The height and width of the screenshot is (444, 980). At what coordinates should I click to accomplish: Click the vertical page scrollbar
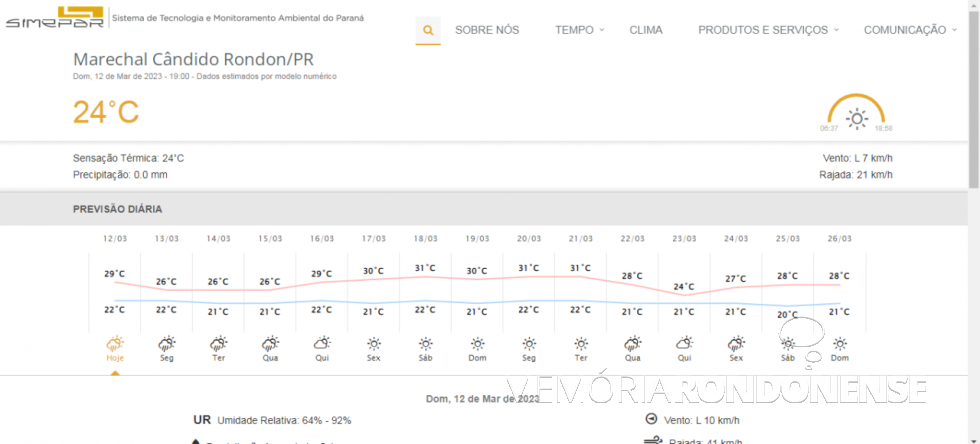point(973,100)
